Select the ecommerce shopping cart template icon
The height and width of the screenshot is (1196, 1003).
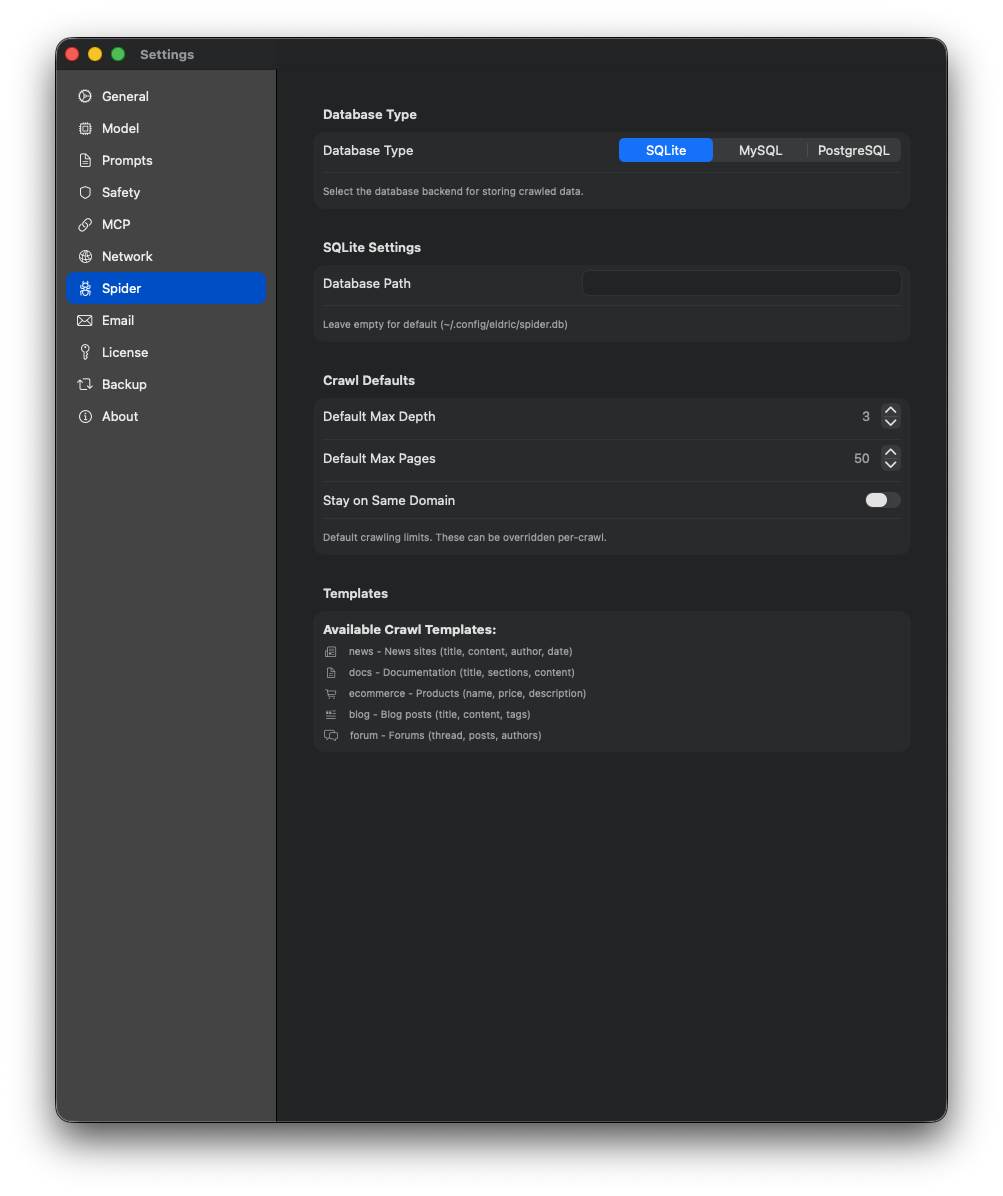pos(330,693)
